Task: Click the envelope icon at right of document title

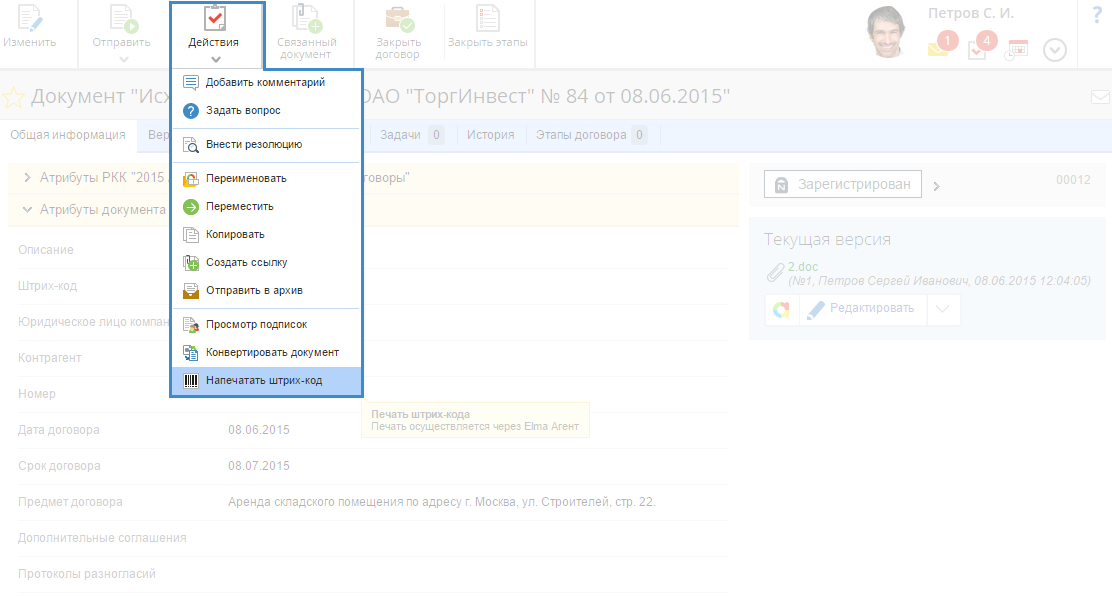Action: pos(1101,97)
